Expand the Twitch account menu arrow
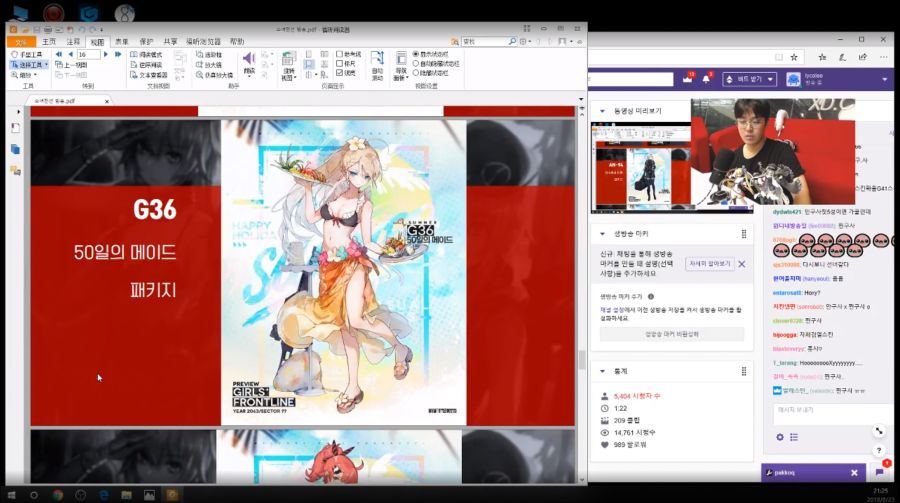900x503 pixels. pyautogui.click(x=885, y=79)
